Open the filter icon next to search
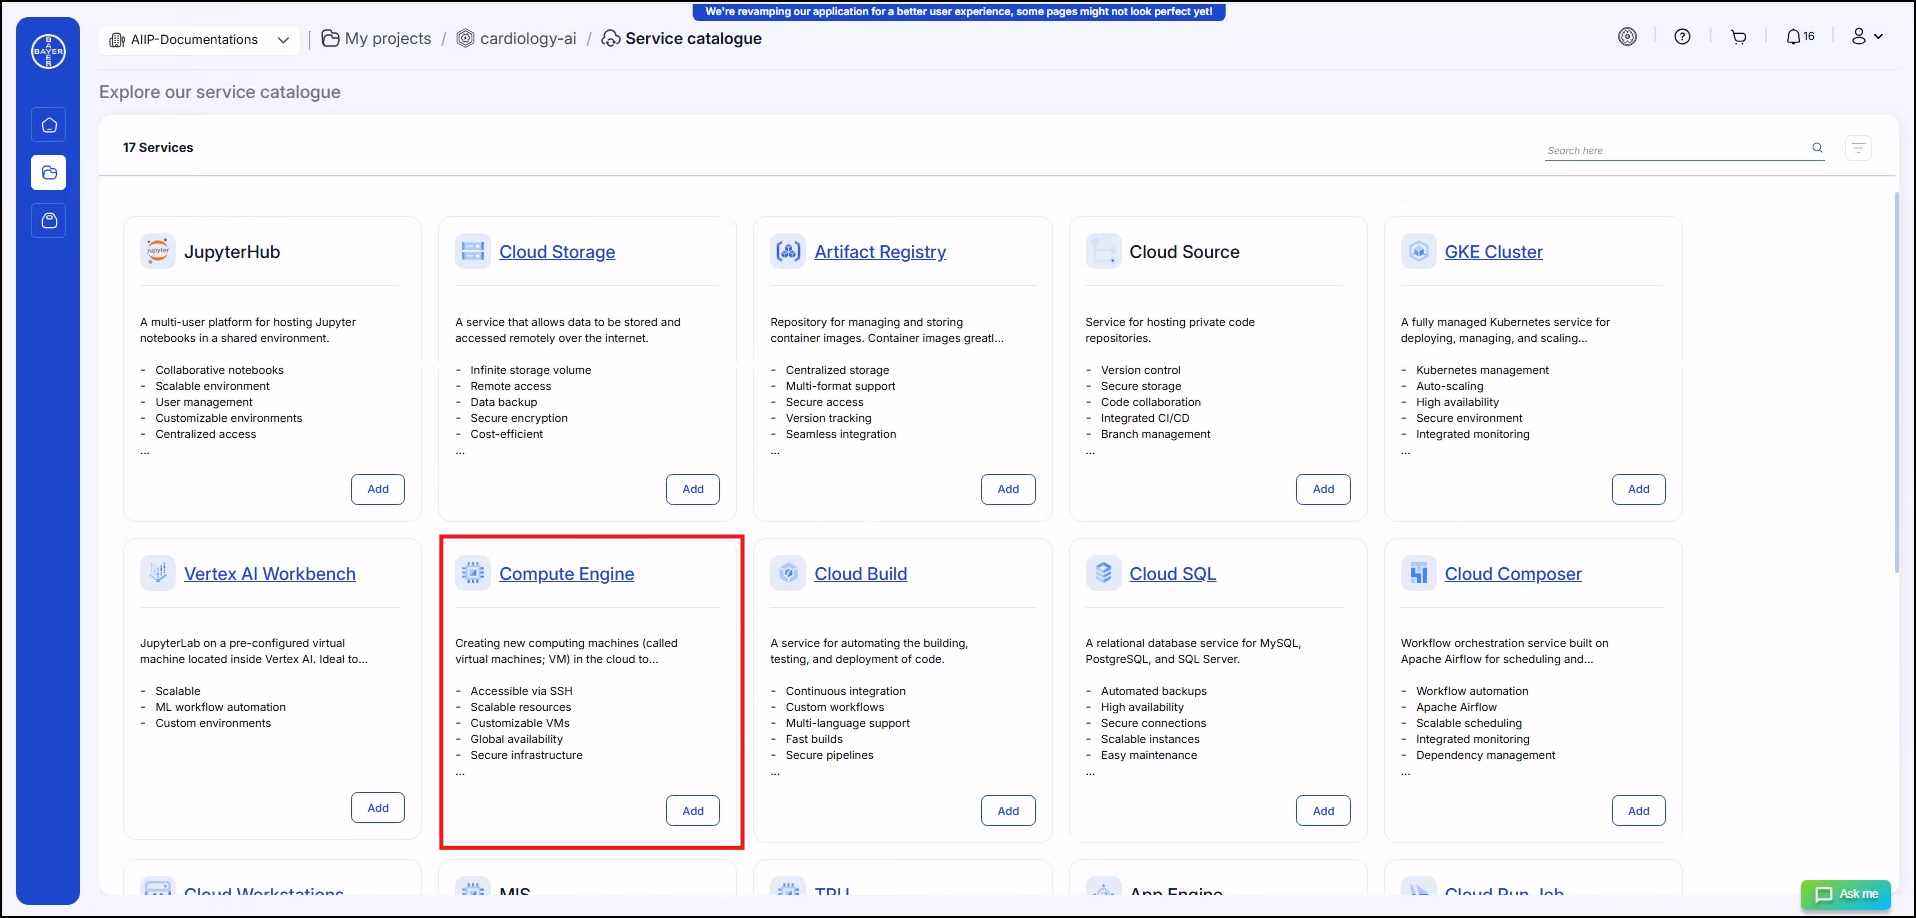Viewport: 1916px width, 918px height. 1859,148
